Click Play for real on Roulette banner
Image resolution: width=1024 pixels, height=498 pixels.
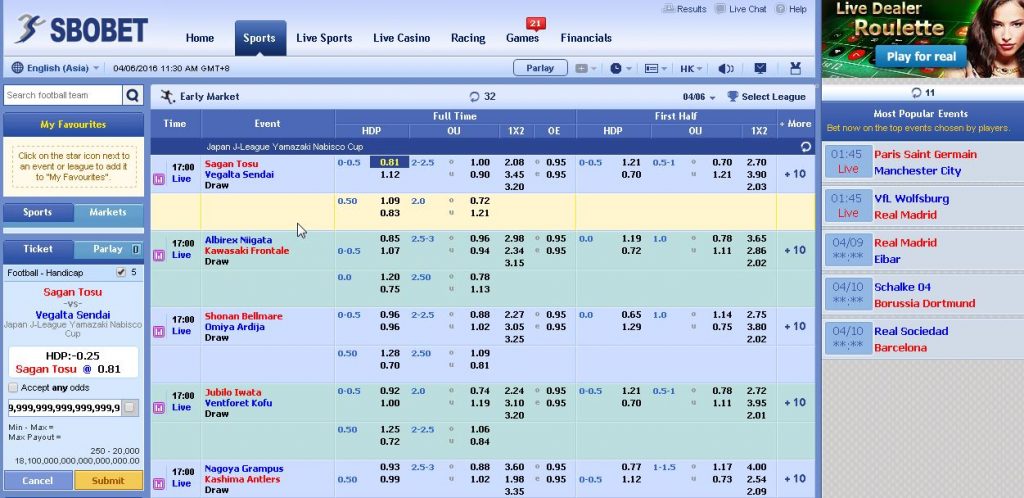[921, 57]
